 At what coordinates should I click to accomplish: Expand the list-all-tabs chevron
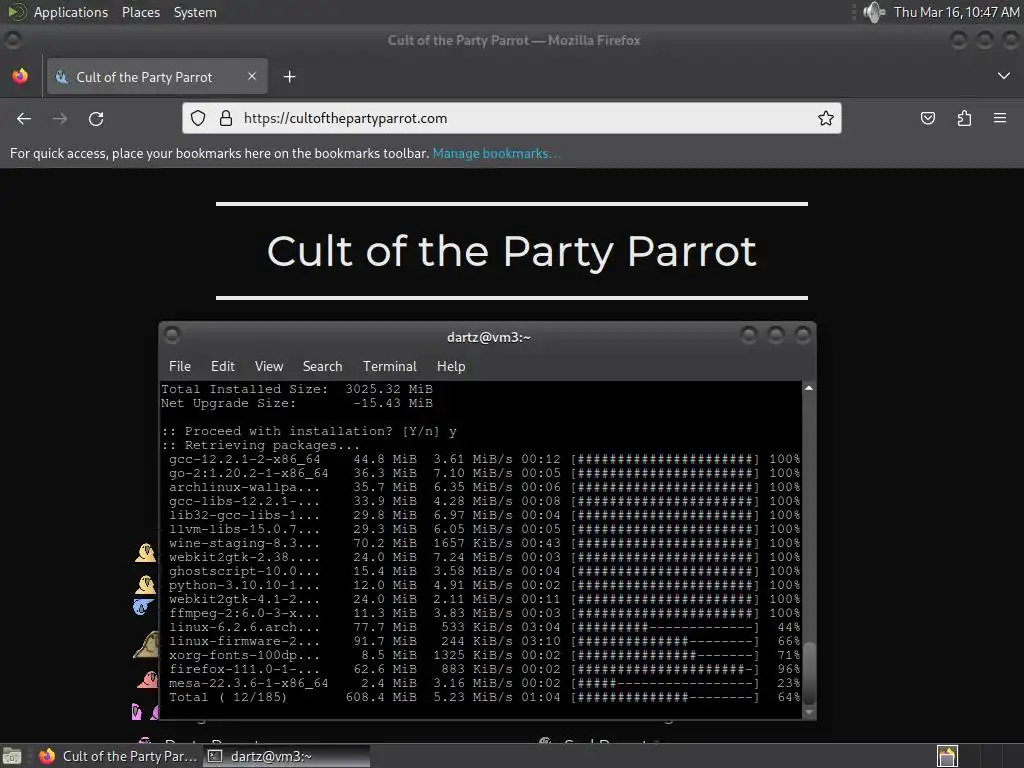click(1004, 76)
